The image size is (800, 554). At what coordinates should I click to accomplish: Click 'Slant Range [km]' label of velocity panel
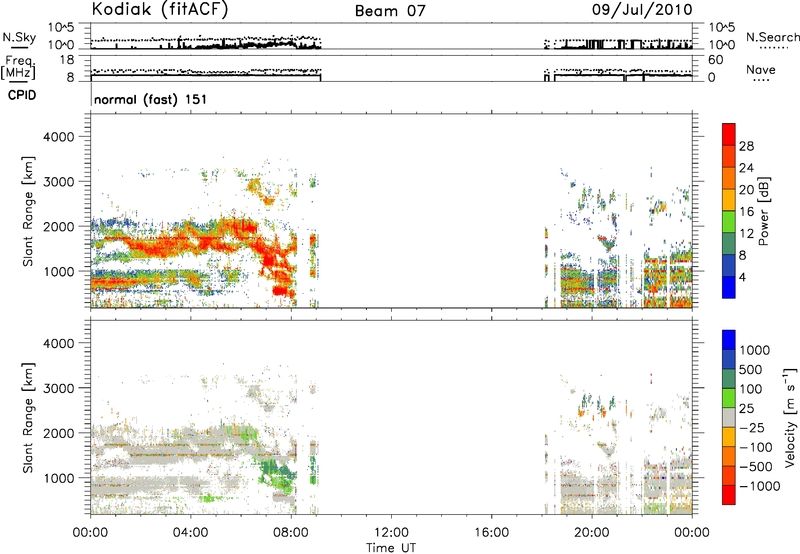(28, 418)
